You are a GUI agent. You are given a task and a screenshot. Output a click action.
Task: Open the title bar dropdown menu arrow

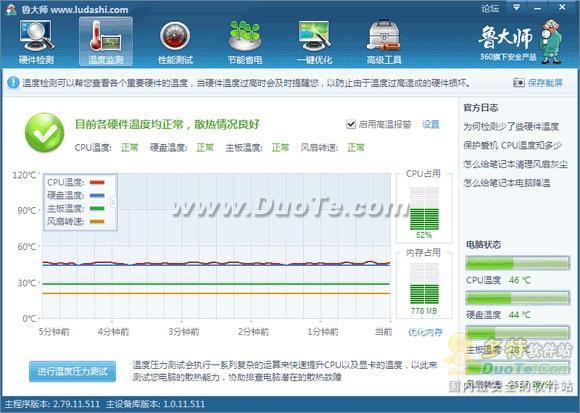click(x=517, y=7)
